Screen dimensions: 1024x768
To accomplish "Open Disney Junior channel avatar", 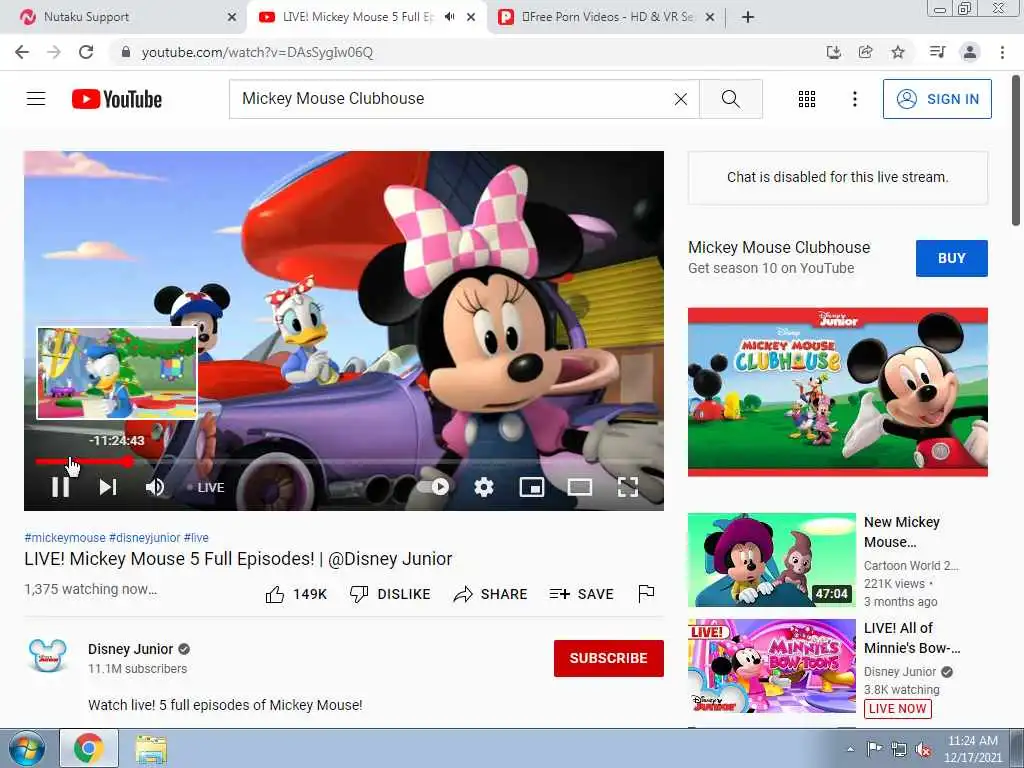I will pos(48,656).
